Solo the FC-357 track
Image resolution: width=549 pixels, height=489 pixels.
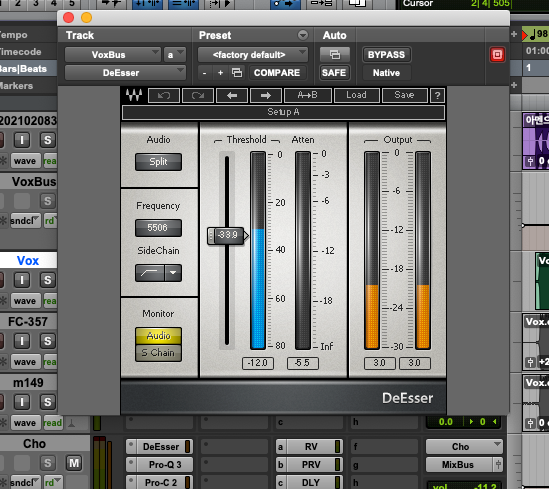tap(48, 341)
